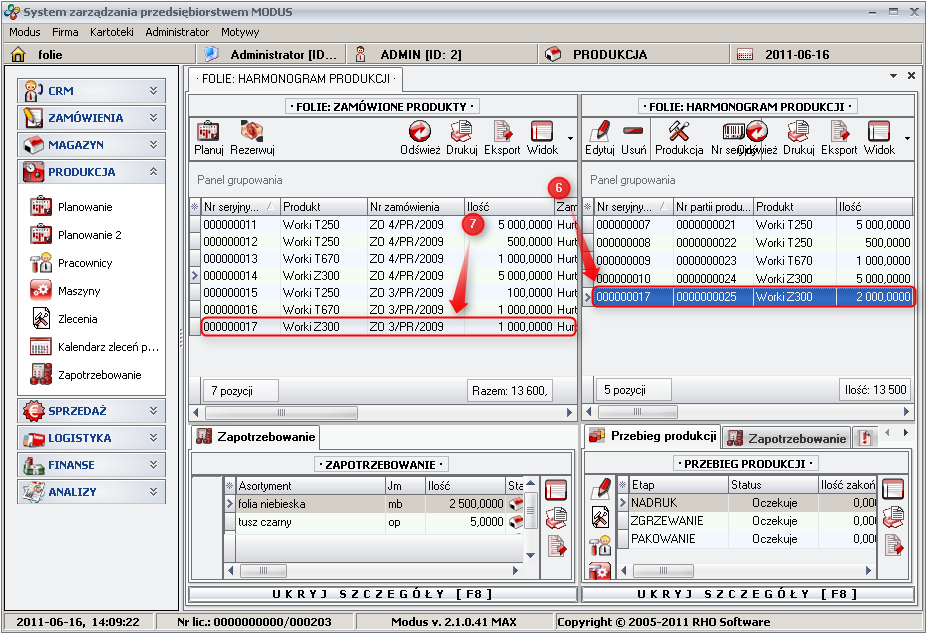Open Maszyny in the sidebar
The height and width of the screenshot is (634, 927).
pos(79,291)
